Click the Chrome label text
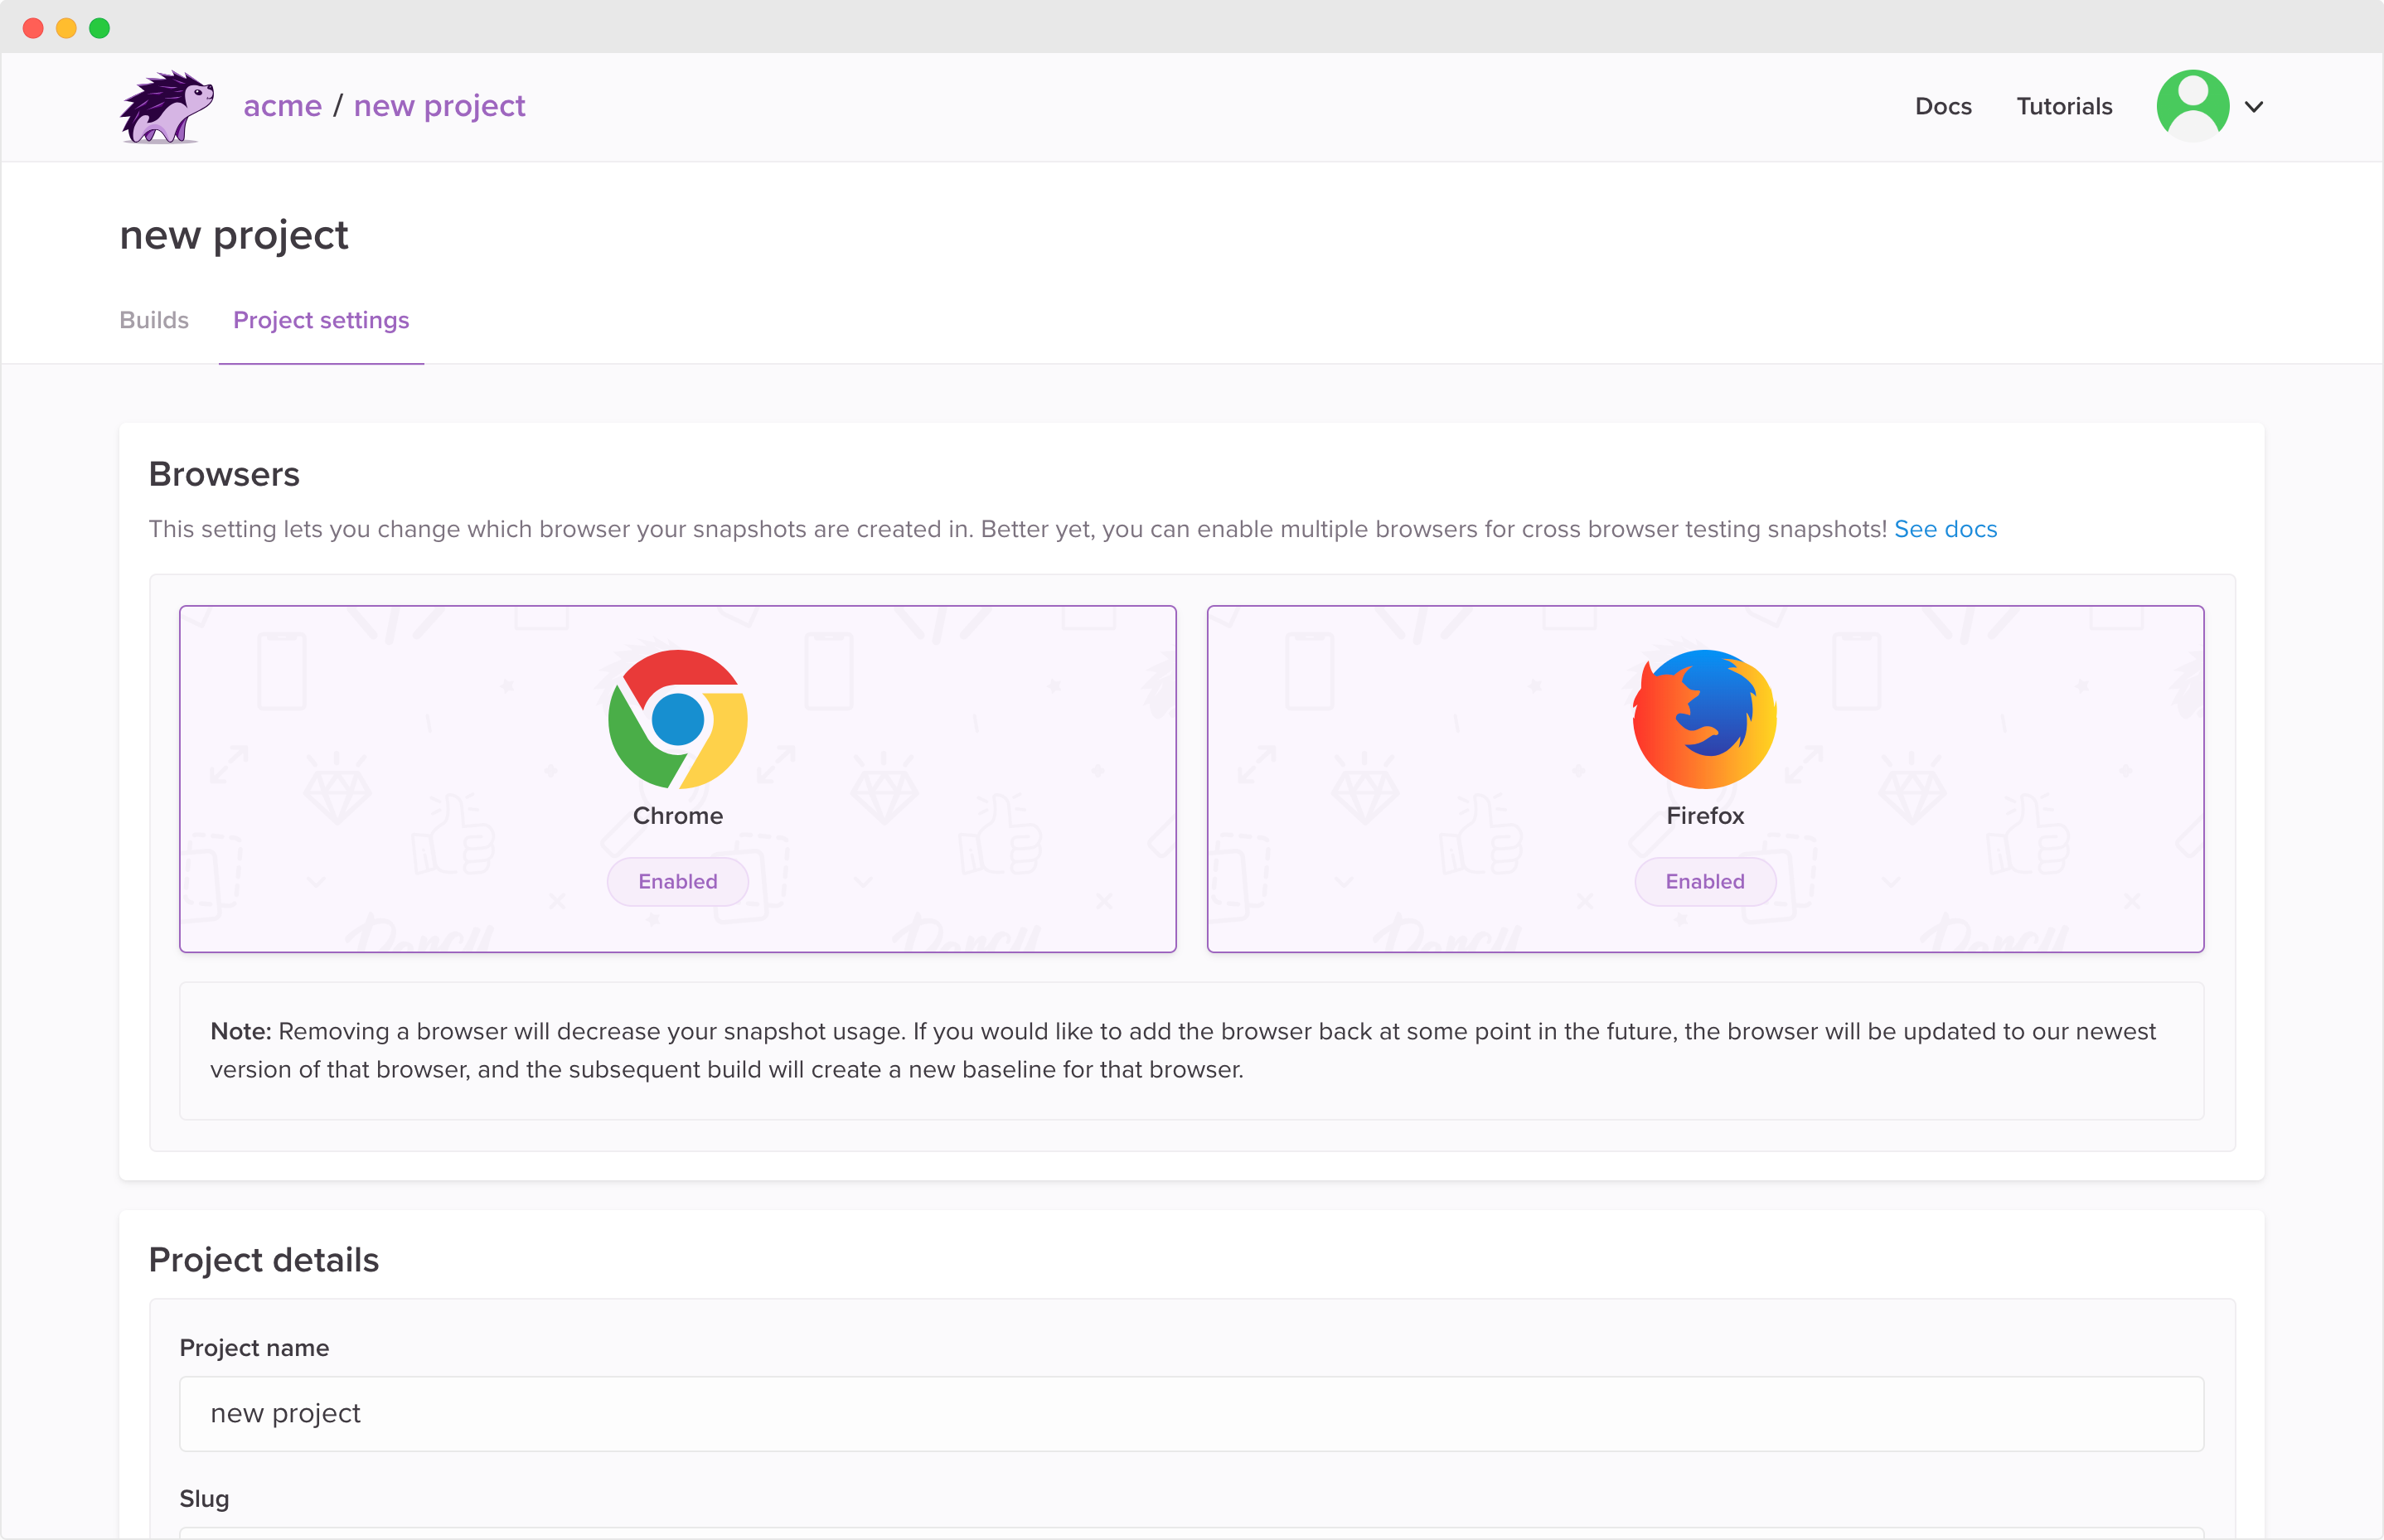2384x1540 pixels. click(678, 815)
